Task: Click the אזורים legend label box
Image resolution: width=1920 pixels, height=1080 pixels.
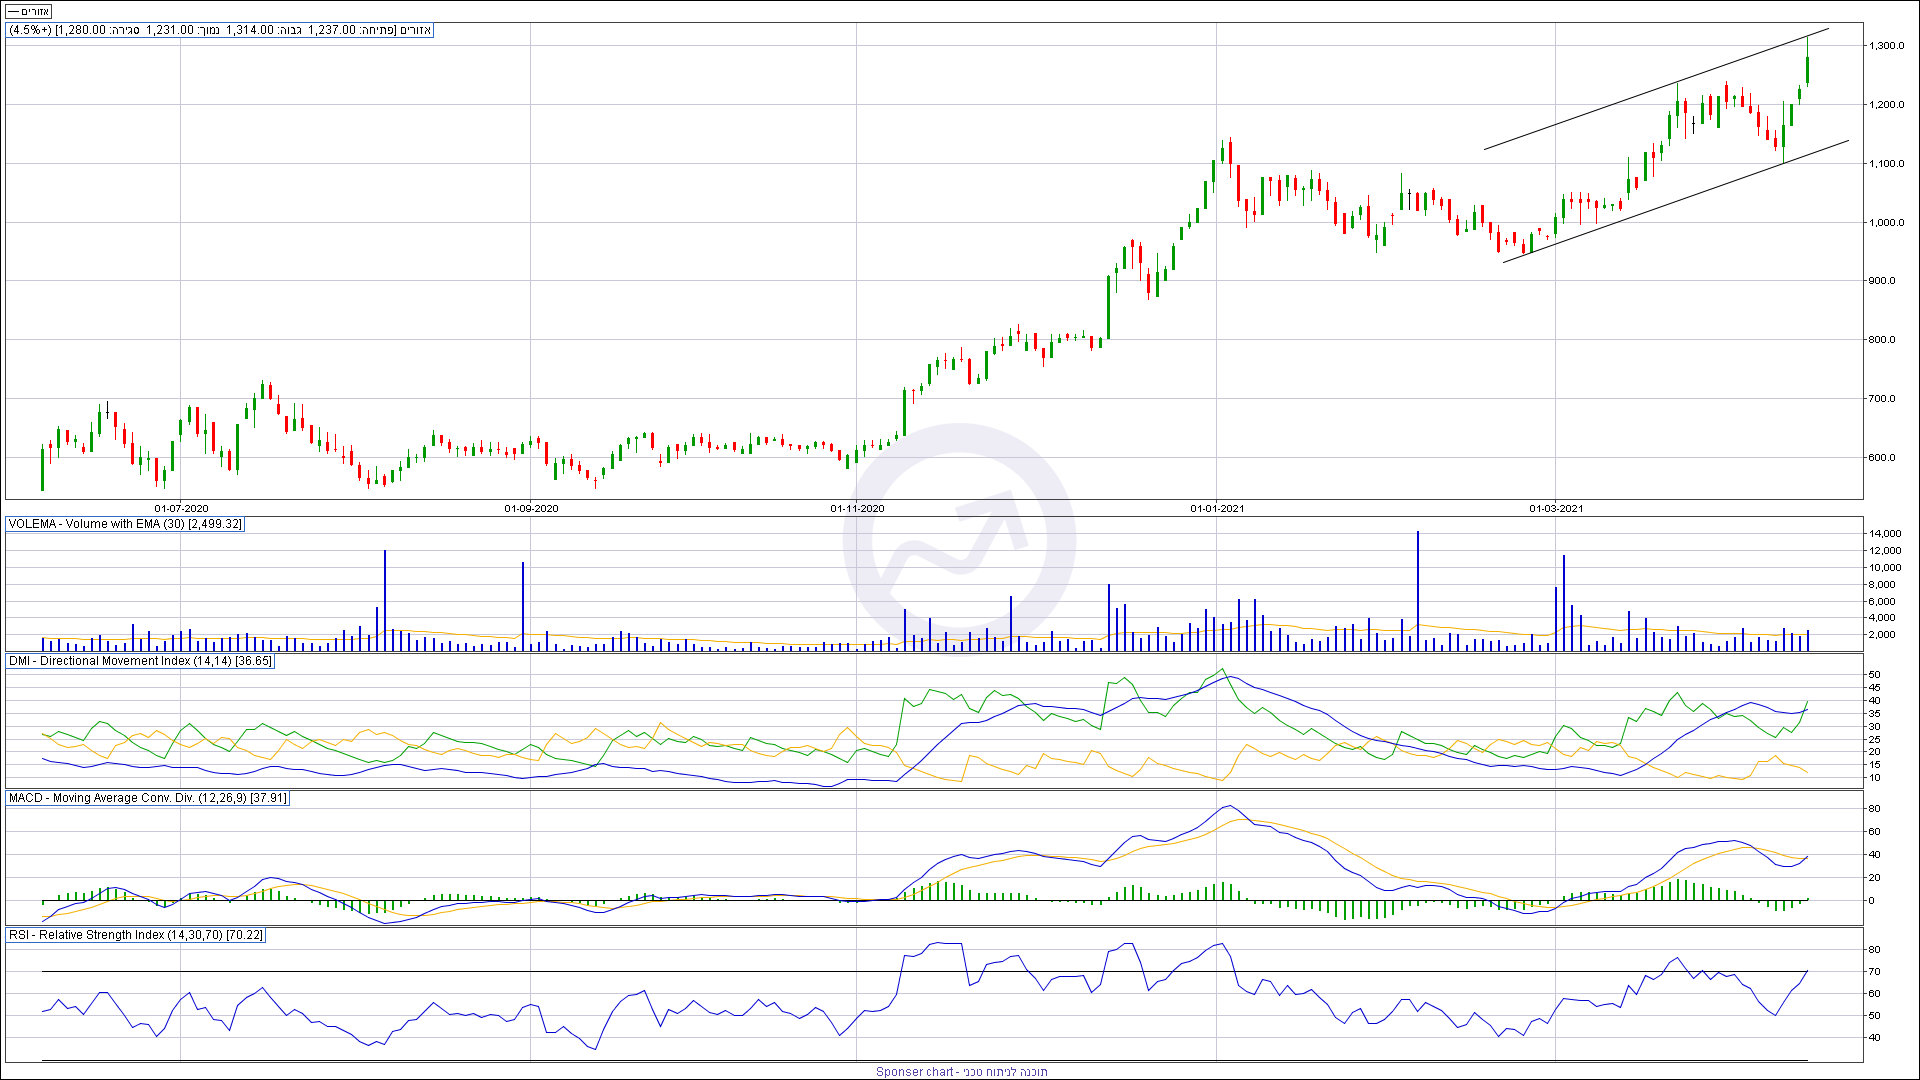Action: tap(29, 11)
